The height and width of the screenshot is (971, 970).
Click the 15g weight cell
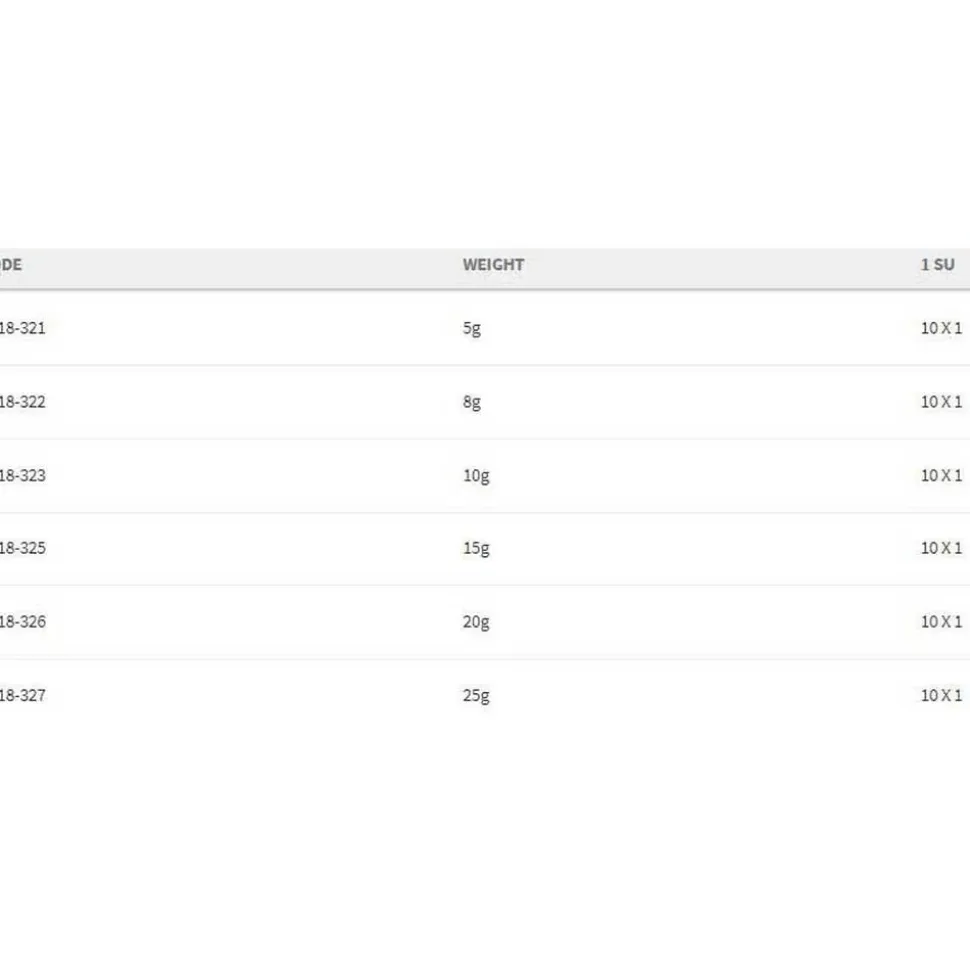(x=476, y=548)
